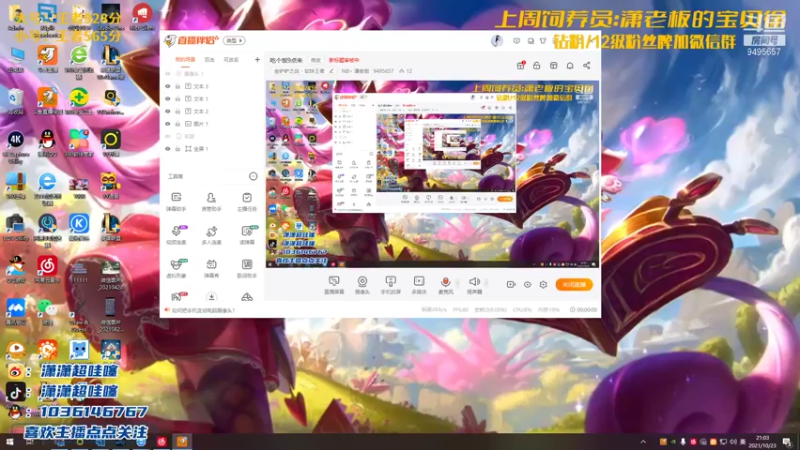The height and width of the screenshot is (450, 800).
Task: Expand microphone volume arrow
Action: tap(458, 282)
